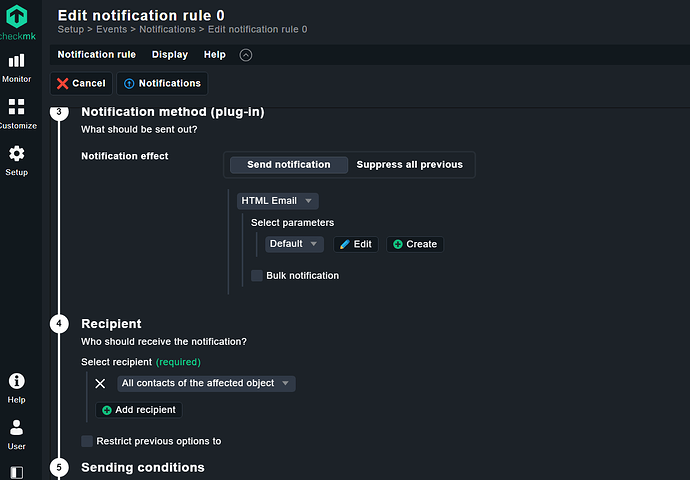The height and width of the screenshot is (480, 690).
Task: Select the Send notification option
Action: point(288,165)
